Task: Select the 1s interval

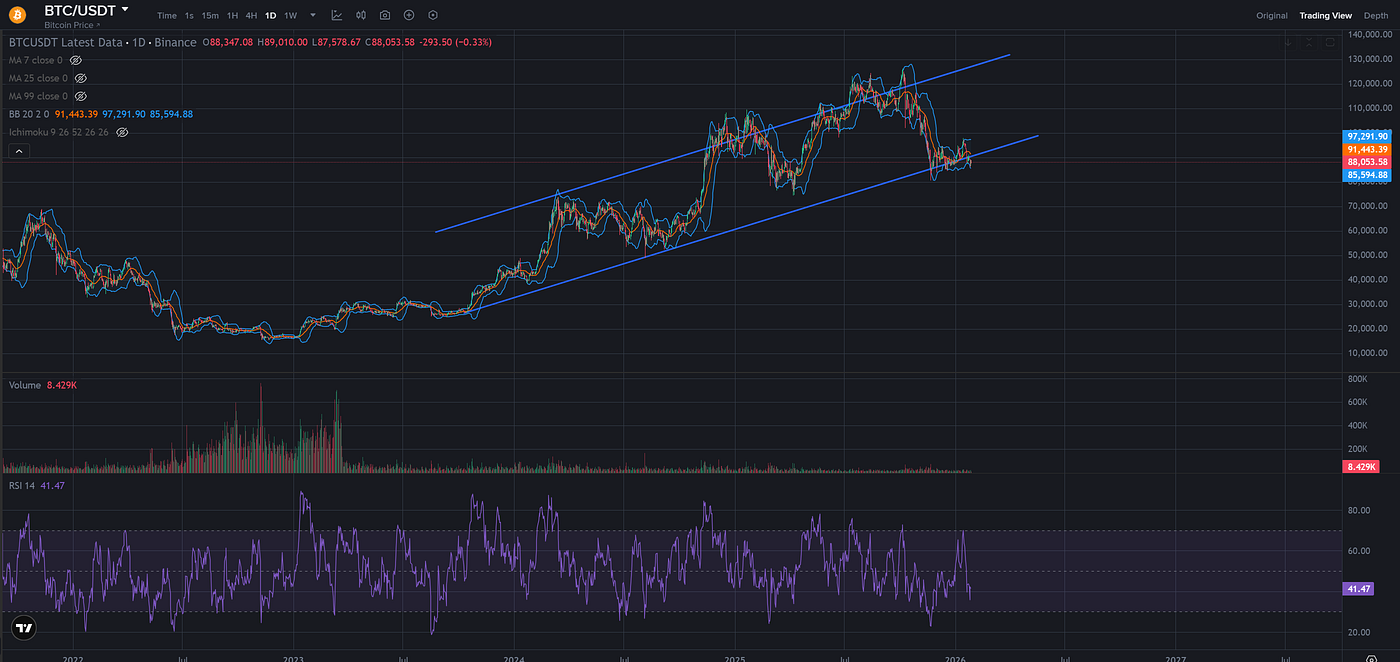Action: pyautogui.click(x=189, y=15)
